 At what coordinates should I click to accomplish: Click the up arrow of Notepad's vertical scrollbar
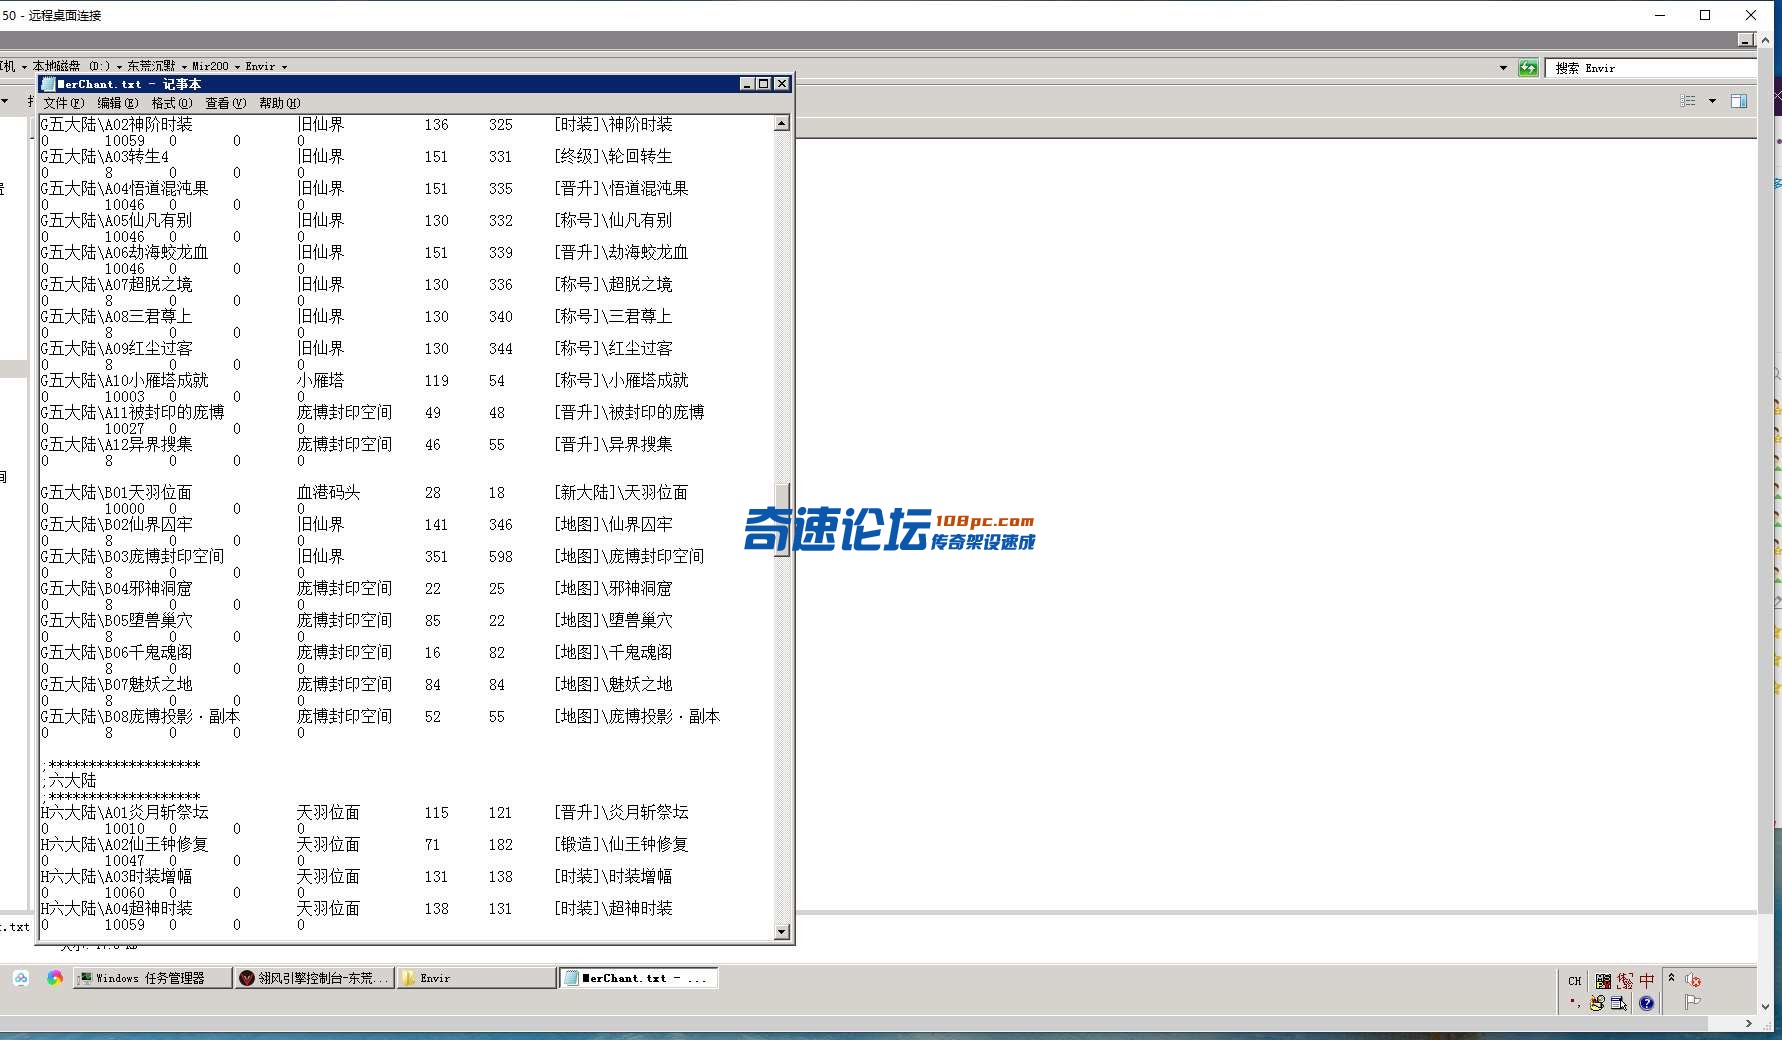pos(782,123)
